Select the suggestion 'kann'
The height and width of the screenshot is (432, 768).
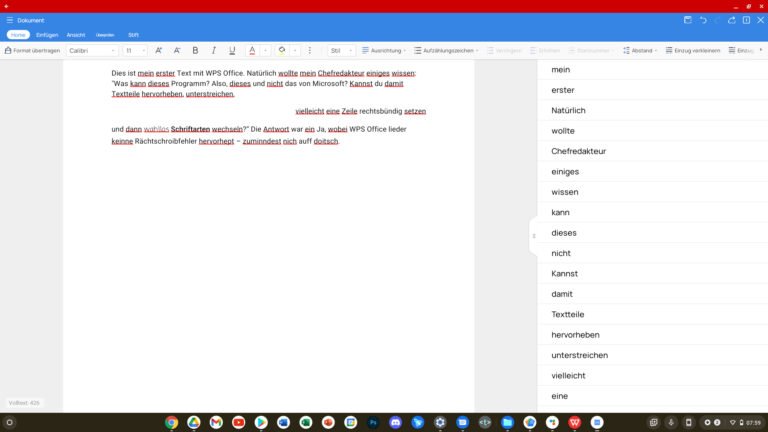(652, 213)
